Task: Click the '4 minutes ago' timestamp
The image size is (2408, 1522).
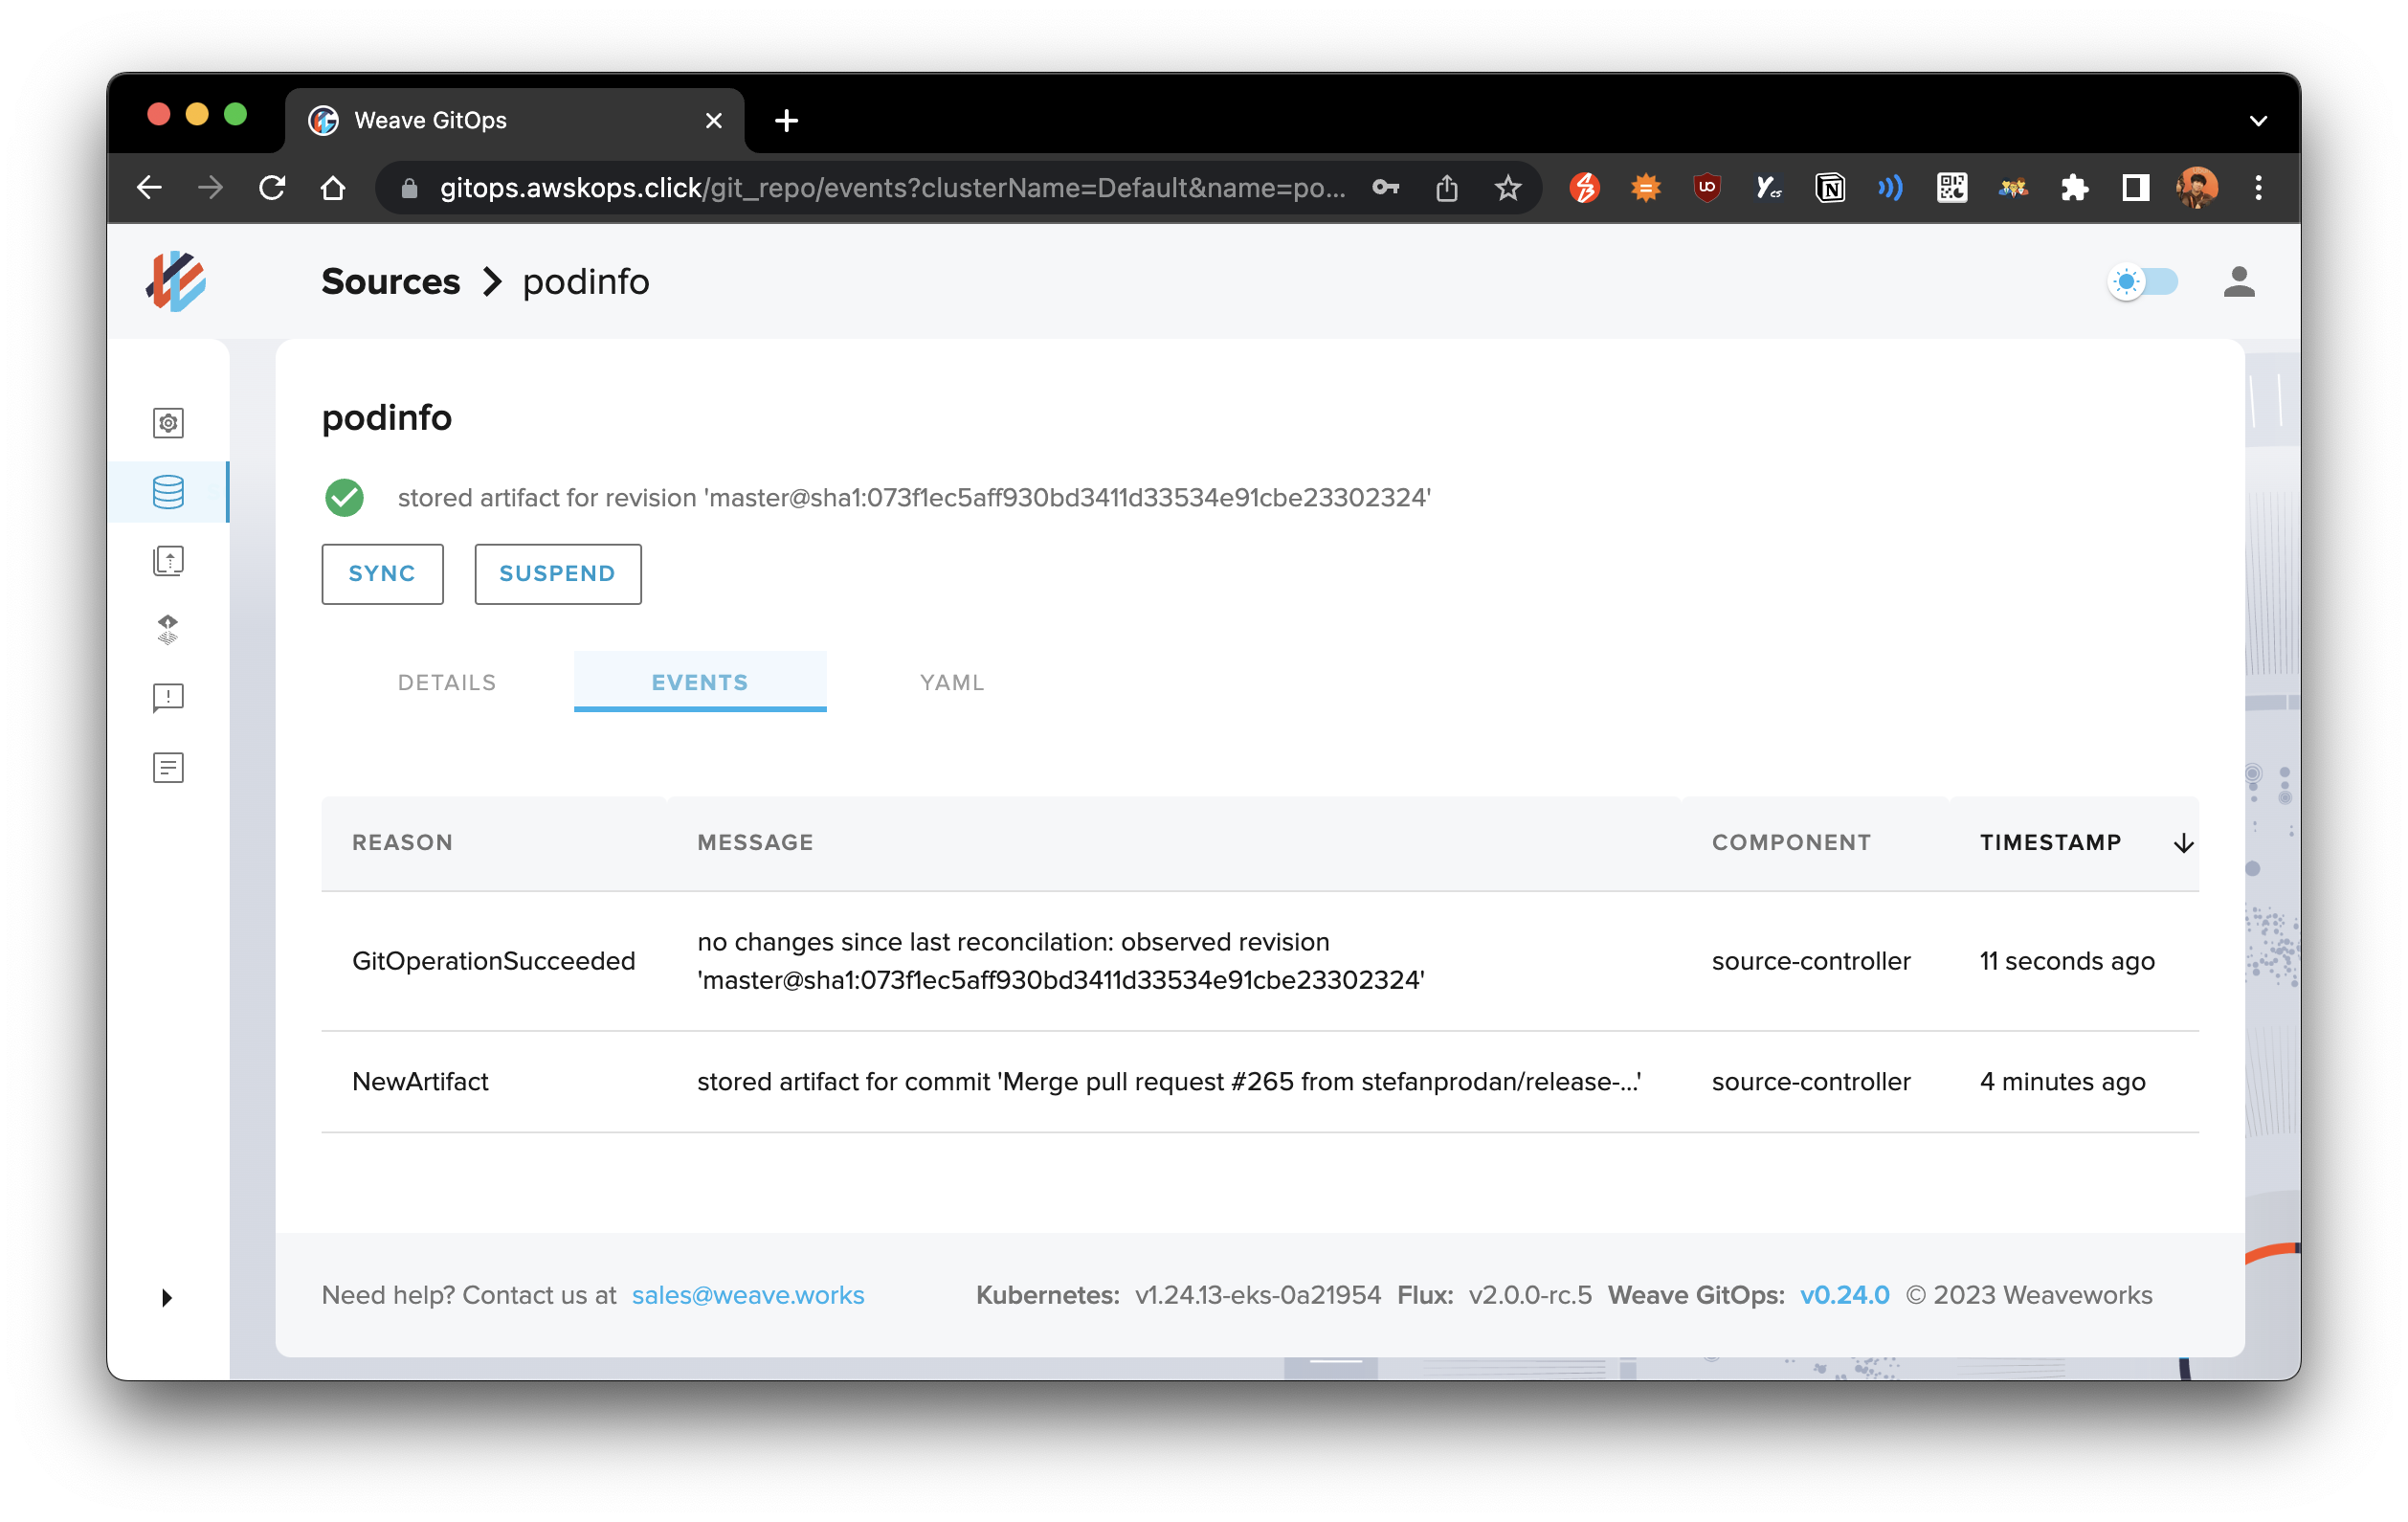Action: (x=2062, y=1082)
